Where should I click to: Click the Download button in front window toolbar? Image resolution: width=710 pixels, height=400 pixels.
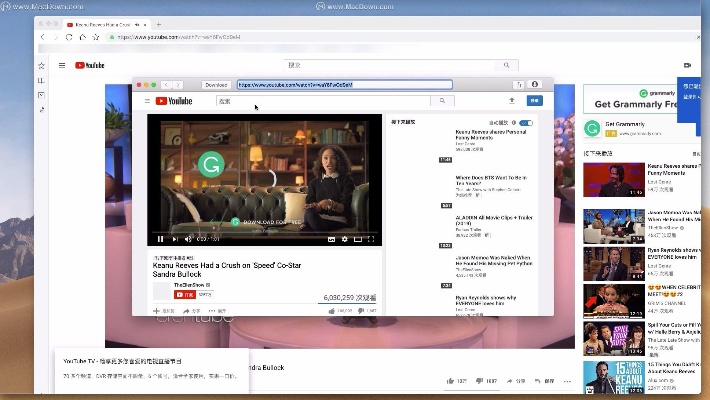(x=216, y=85)
